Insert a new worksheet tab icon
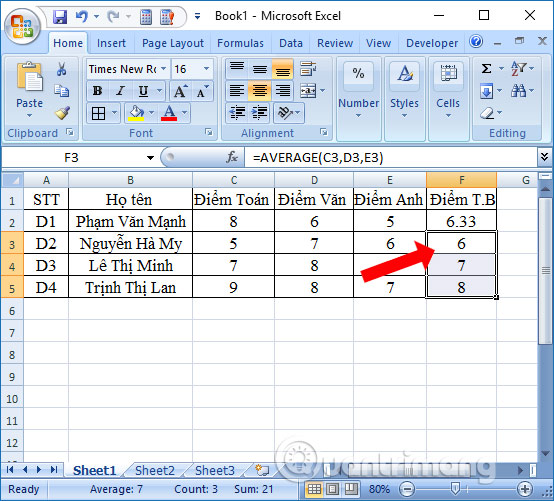This screenshot has height=501, width=554. (262, 470)
